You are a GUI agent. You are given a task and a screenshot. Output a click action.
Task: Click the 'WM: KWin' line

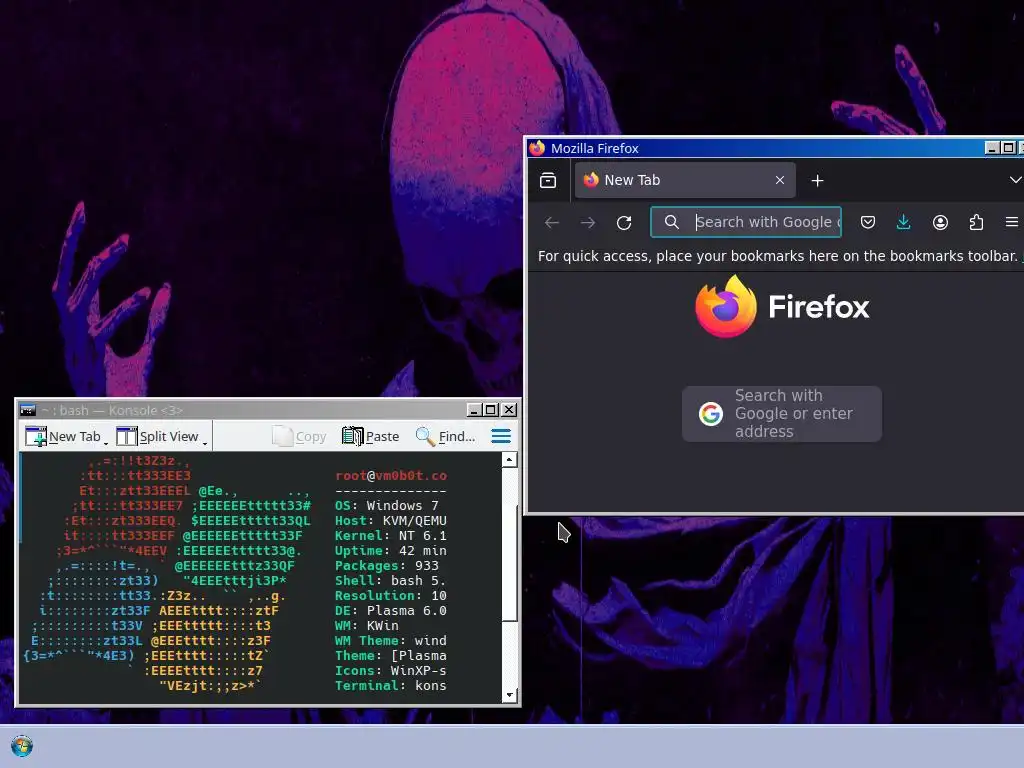click(x=367, y=626)
